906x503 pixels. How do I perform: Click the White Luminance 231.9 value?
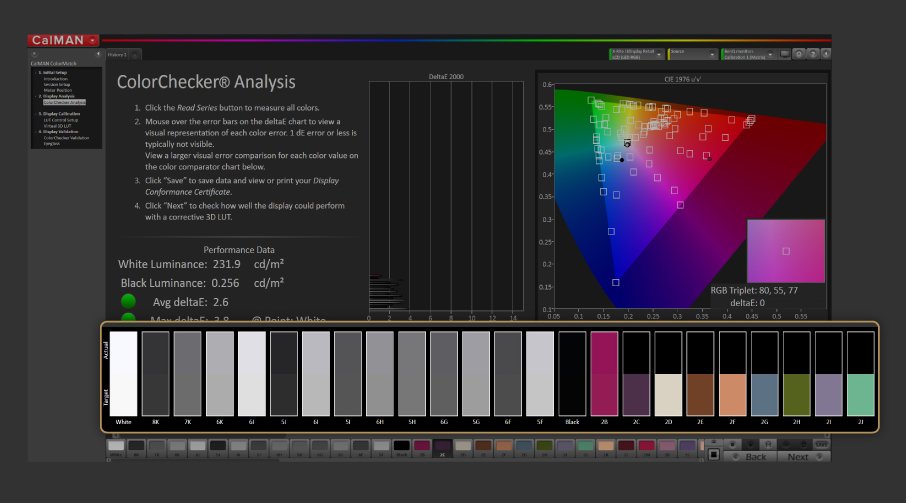226,264
